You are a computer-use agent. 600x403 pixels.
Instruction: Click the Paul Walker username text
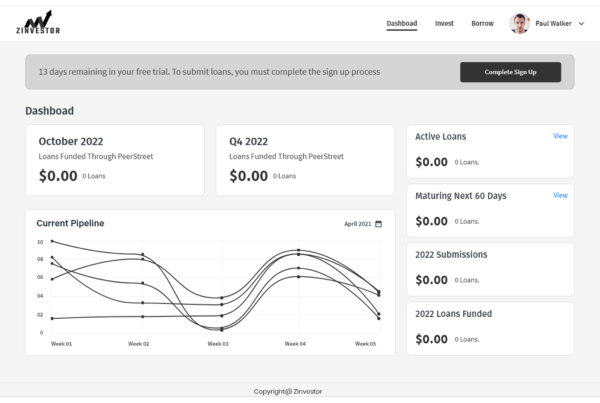click(x=553, y=23)
